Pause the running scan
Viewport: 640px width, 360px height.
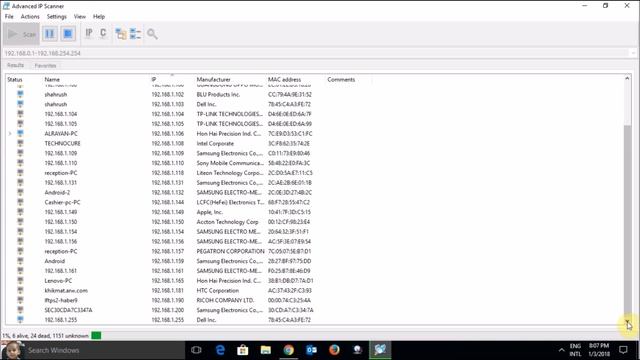pos(50,33)
